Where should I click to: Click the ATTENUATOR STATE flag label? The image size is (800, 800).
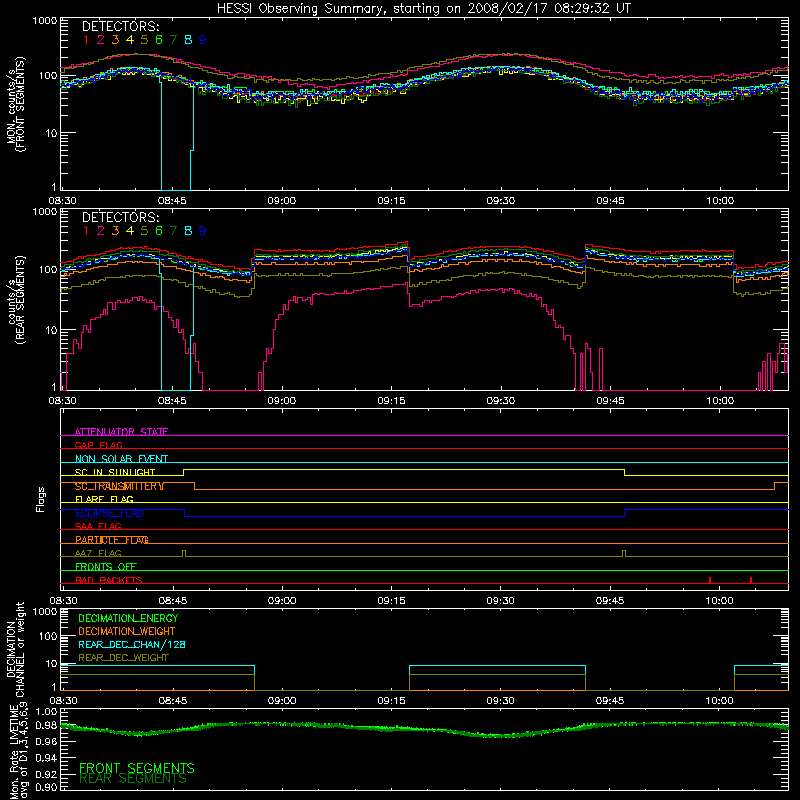click(x=121, y=432)
